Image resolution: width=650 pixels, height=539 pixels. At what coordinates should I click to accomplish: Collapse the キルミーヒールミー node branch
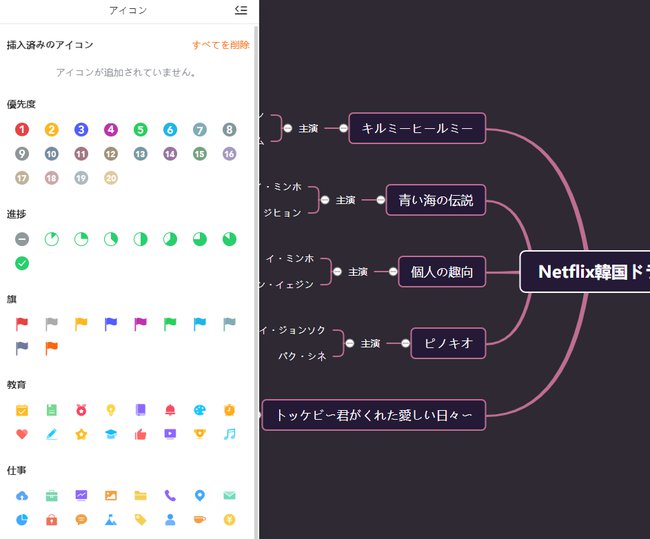click(343, 129)
